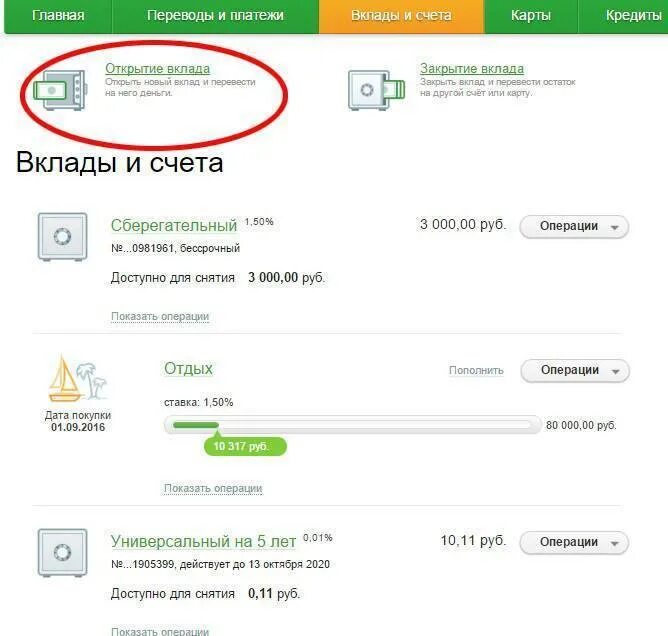
Task: Show operations for Сберегательный account
Action: point(160,317)
